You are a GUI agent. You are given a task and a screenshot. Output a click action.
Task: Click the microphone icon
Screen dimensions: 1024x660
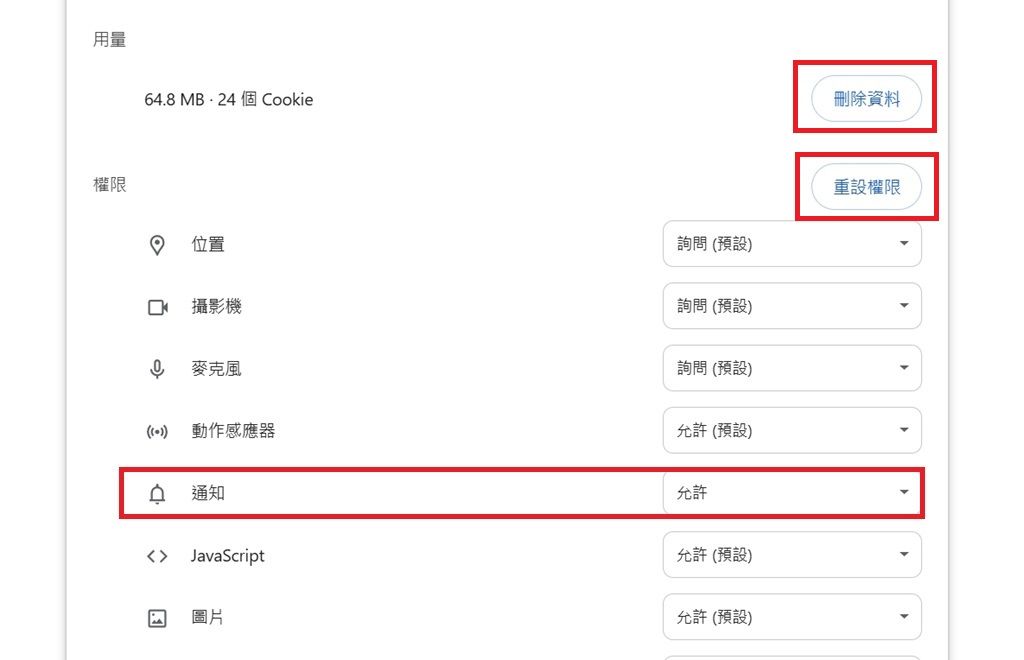pos(157,369)
